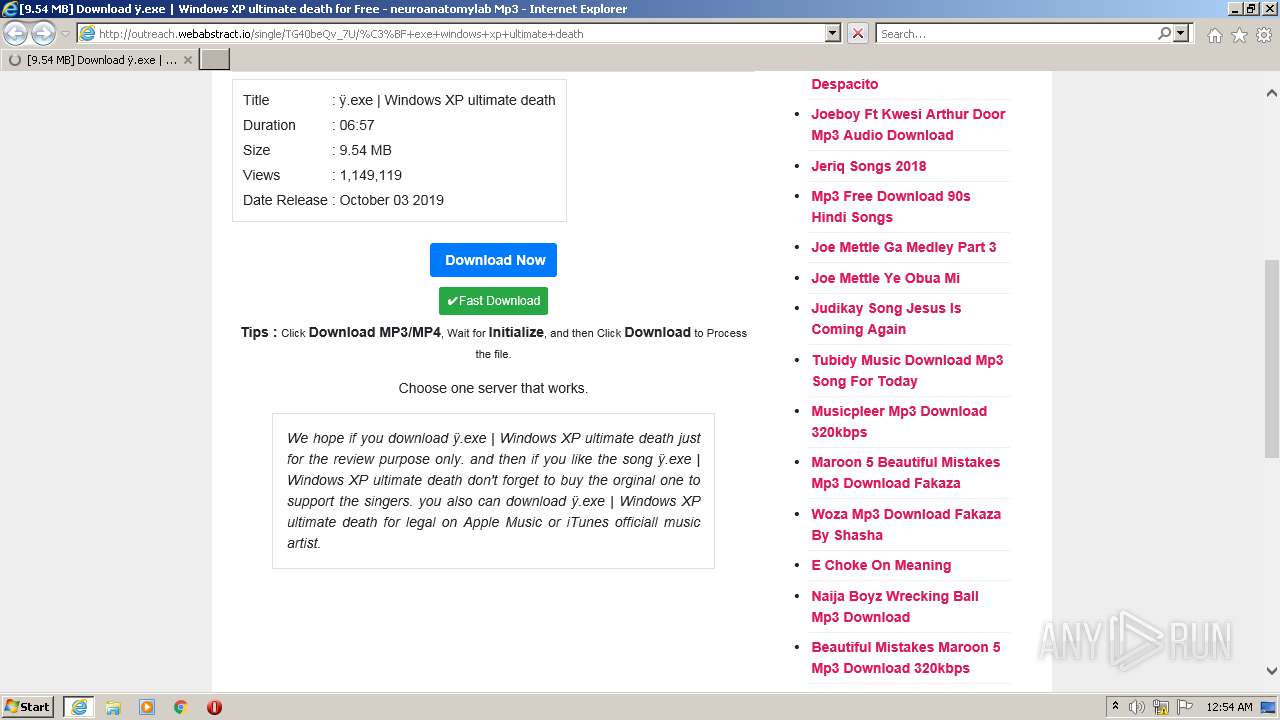
Task: Expand the address bar autocomplete dropdown
Action: click(x=832, y=33)
